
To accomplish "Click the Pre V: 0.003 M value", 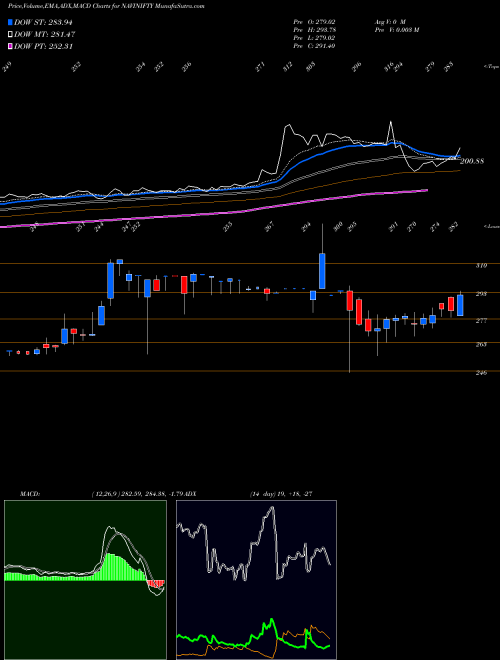I will [x=396, y=29].
